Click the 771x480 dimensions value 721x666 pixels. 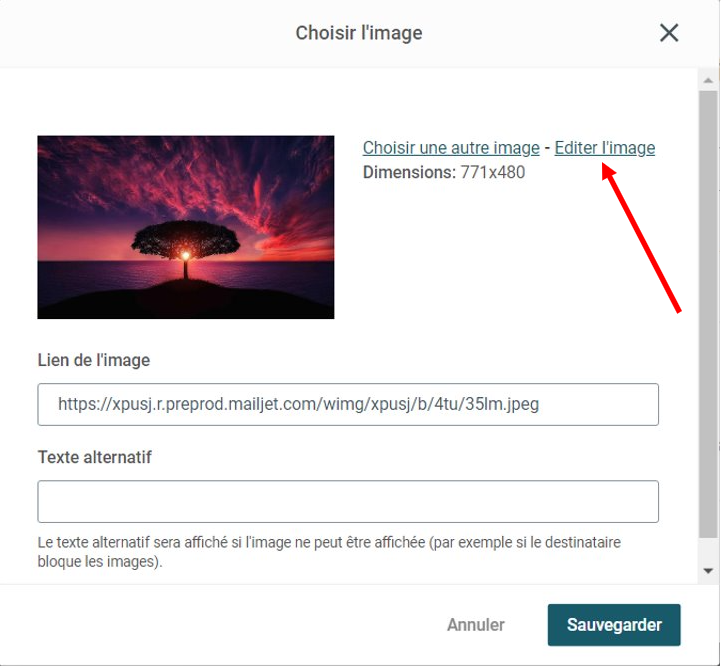coord(492,172)
